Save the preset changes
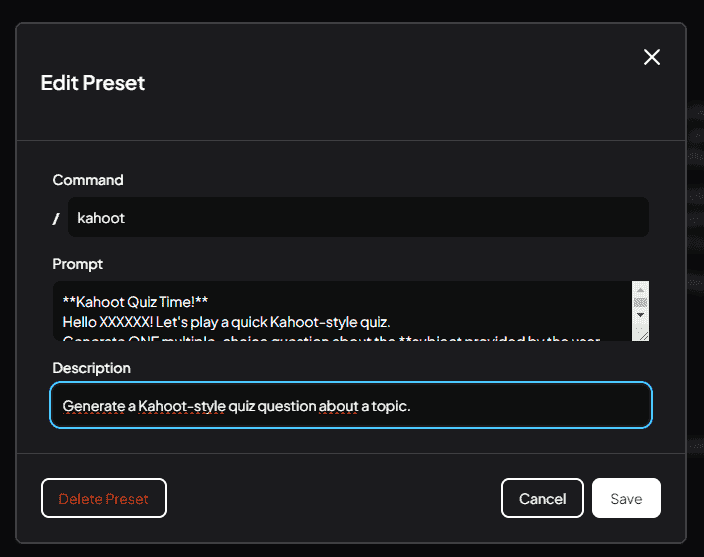Image resolution: width=704 pixels, height=557 pixels. (x=626, y=498)
